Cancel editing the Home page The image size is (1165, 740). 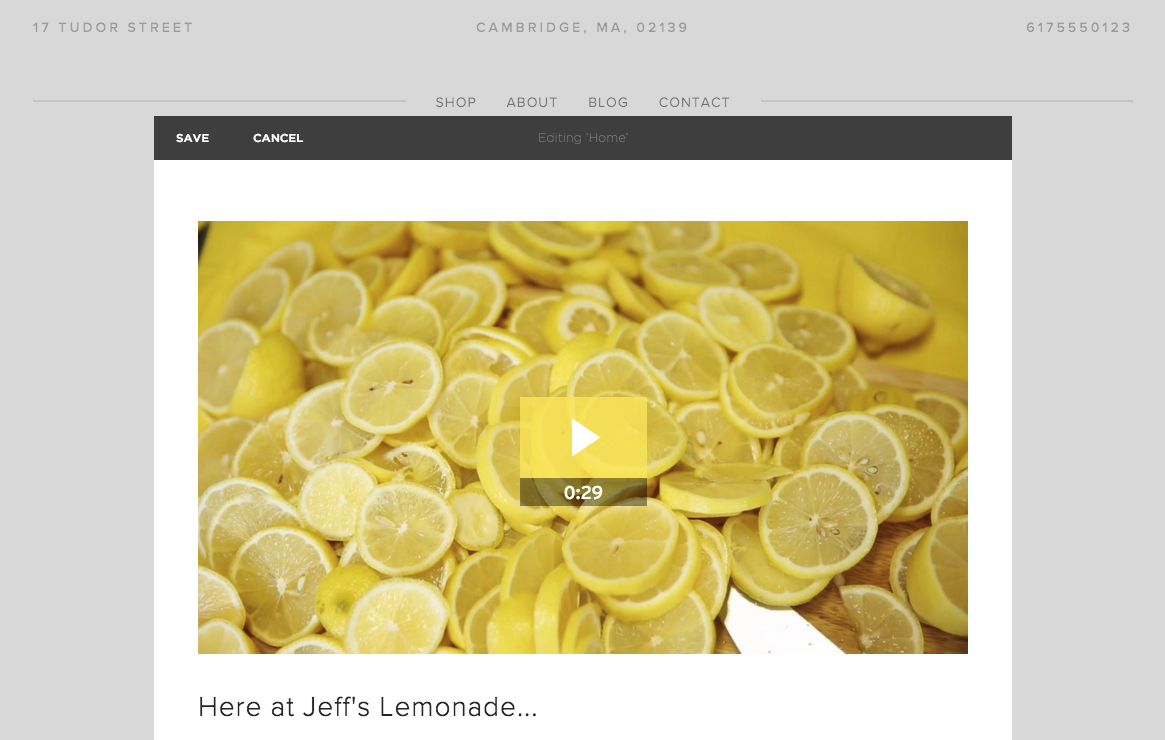(x=278, y=138)
